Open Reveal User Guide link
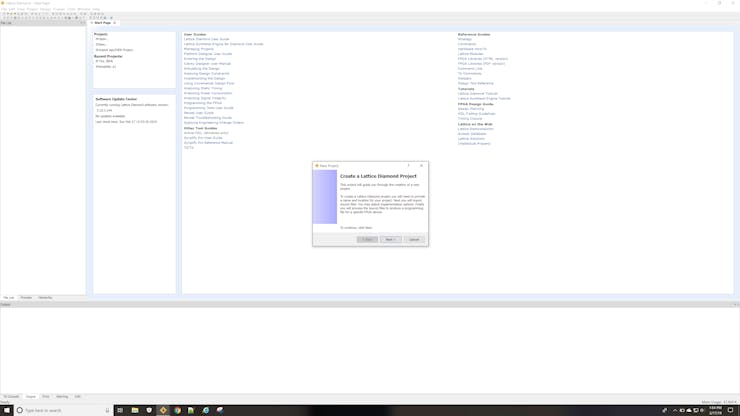740x416 pixels. 199,113
